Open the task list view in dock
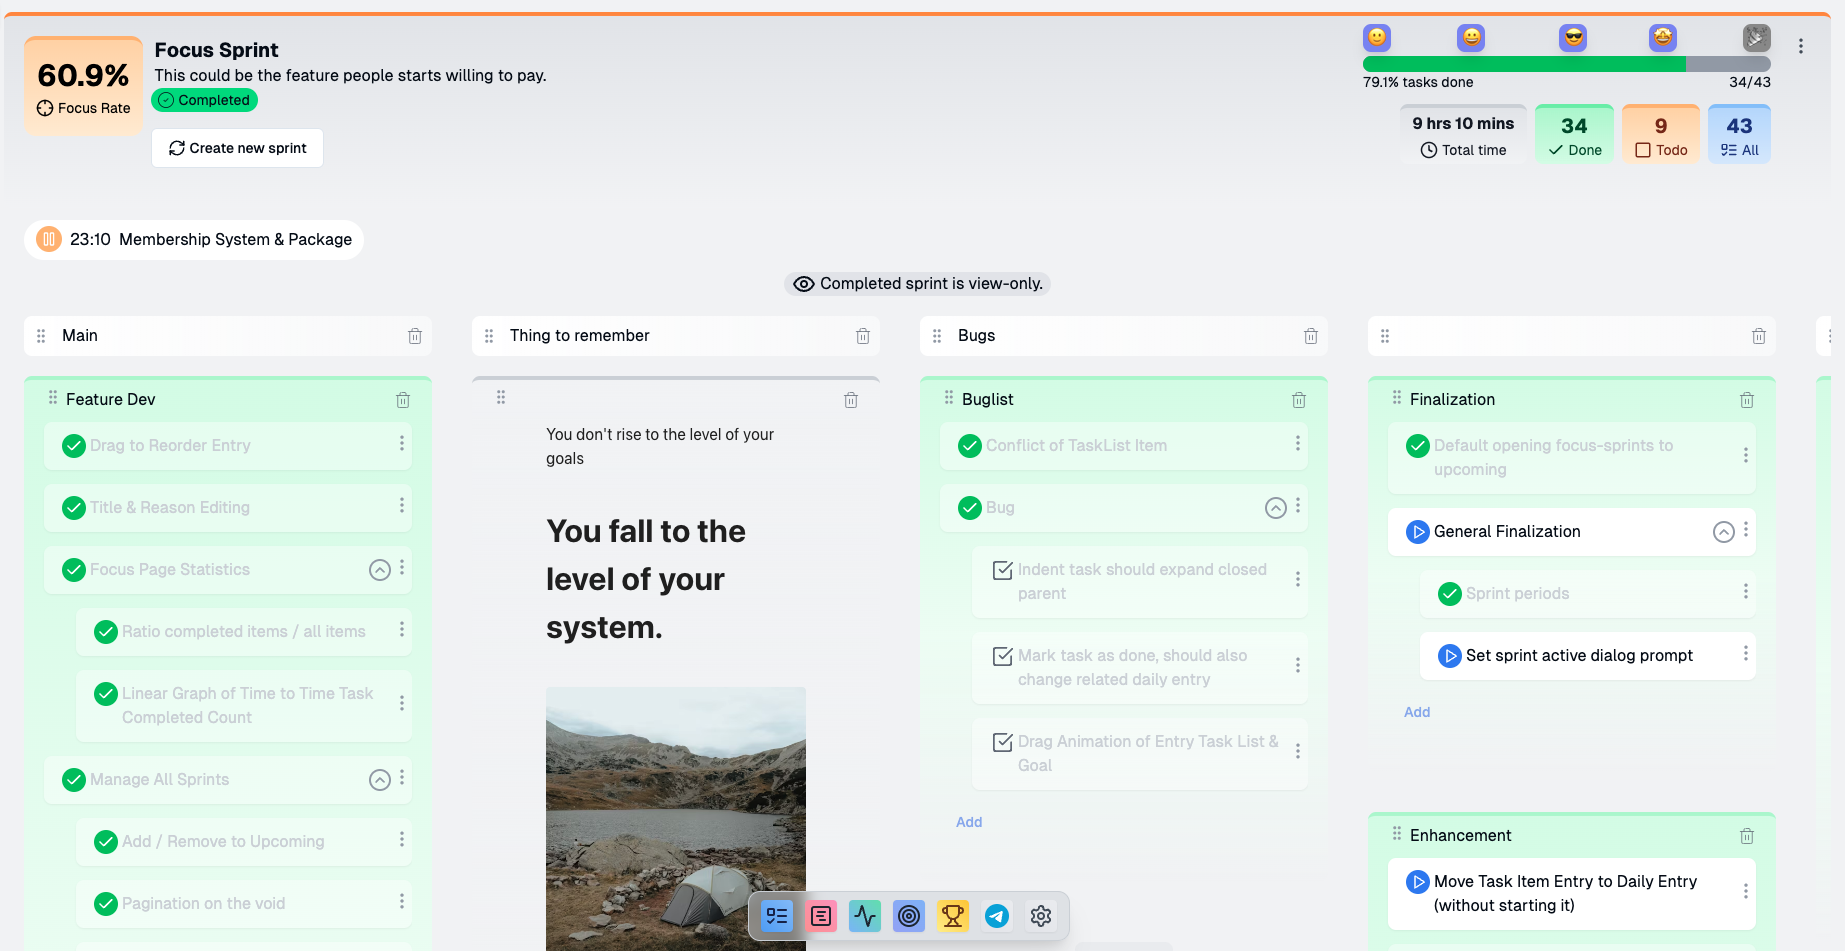Image resolution: width=1845 pixels, height=951 pixels. click(777, 916)
